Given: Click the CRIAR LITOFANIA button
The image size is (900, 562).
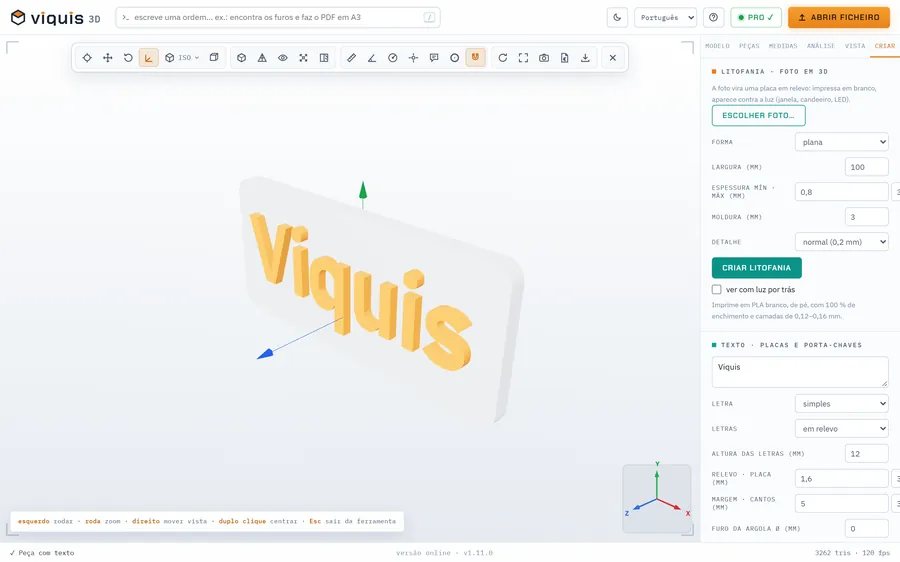Looking at the screenshot, I should (x=757, y=268).
